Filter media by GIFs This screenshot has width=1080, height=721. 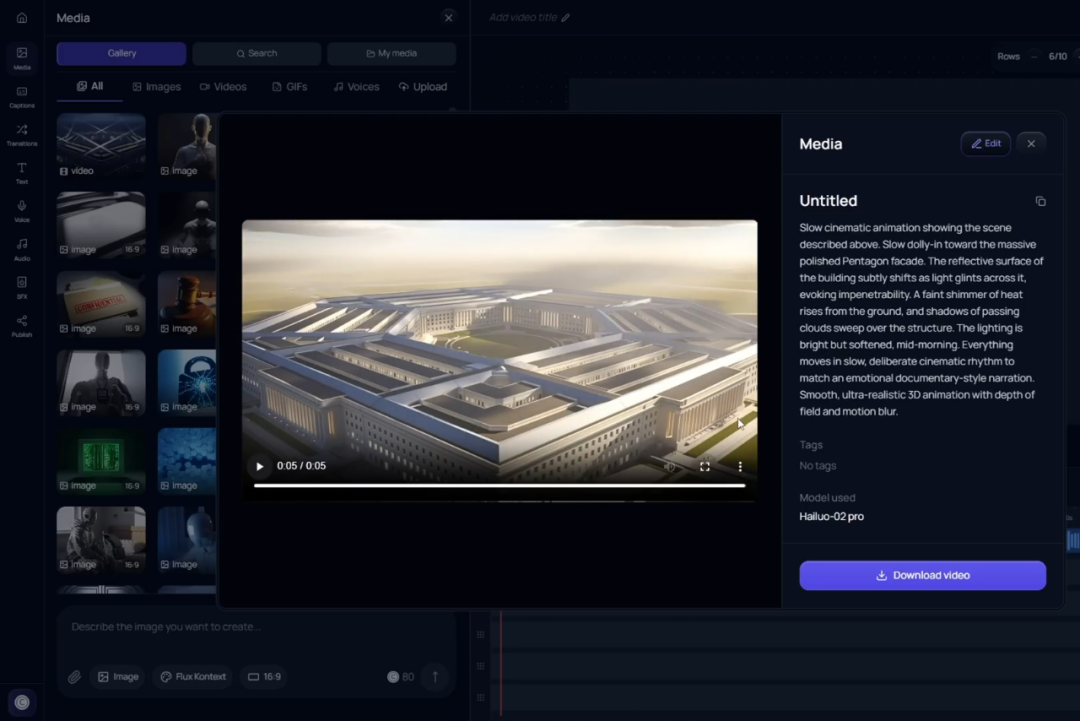(290, 87)
